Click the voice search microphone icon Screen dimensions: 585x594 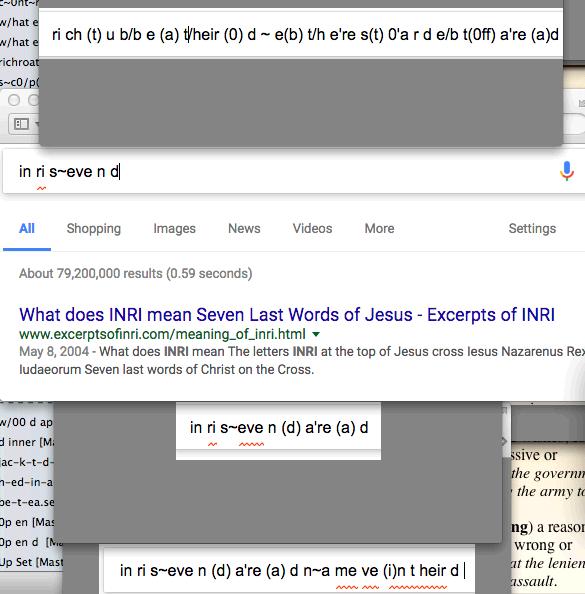(567, 171)
